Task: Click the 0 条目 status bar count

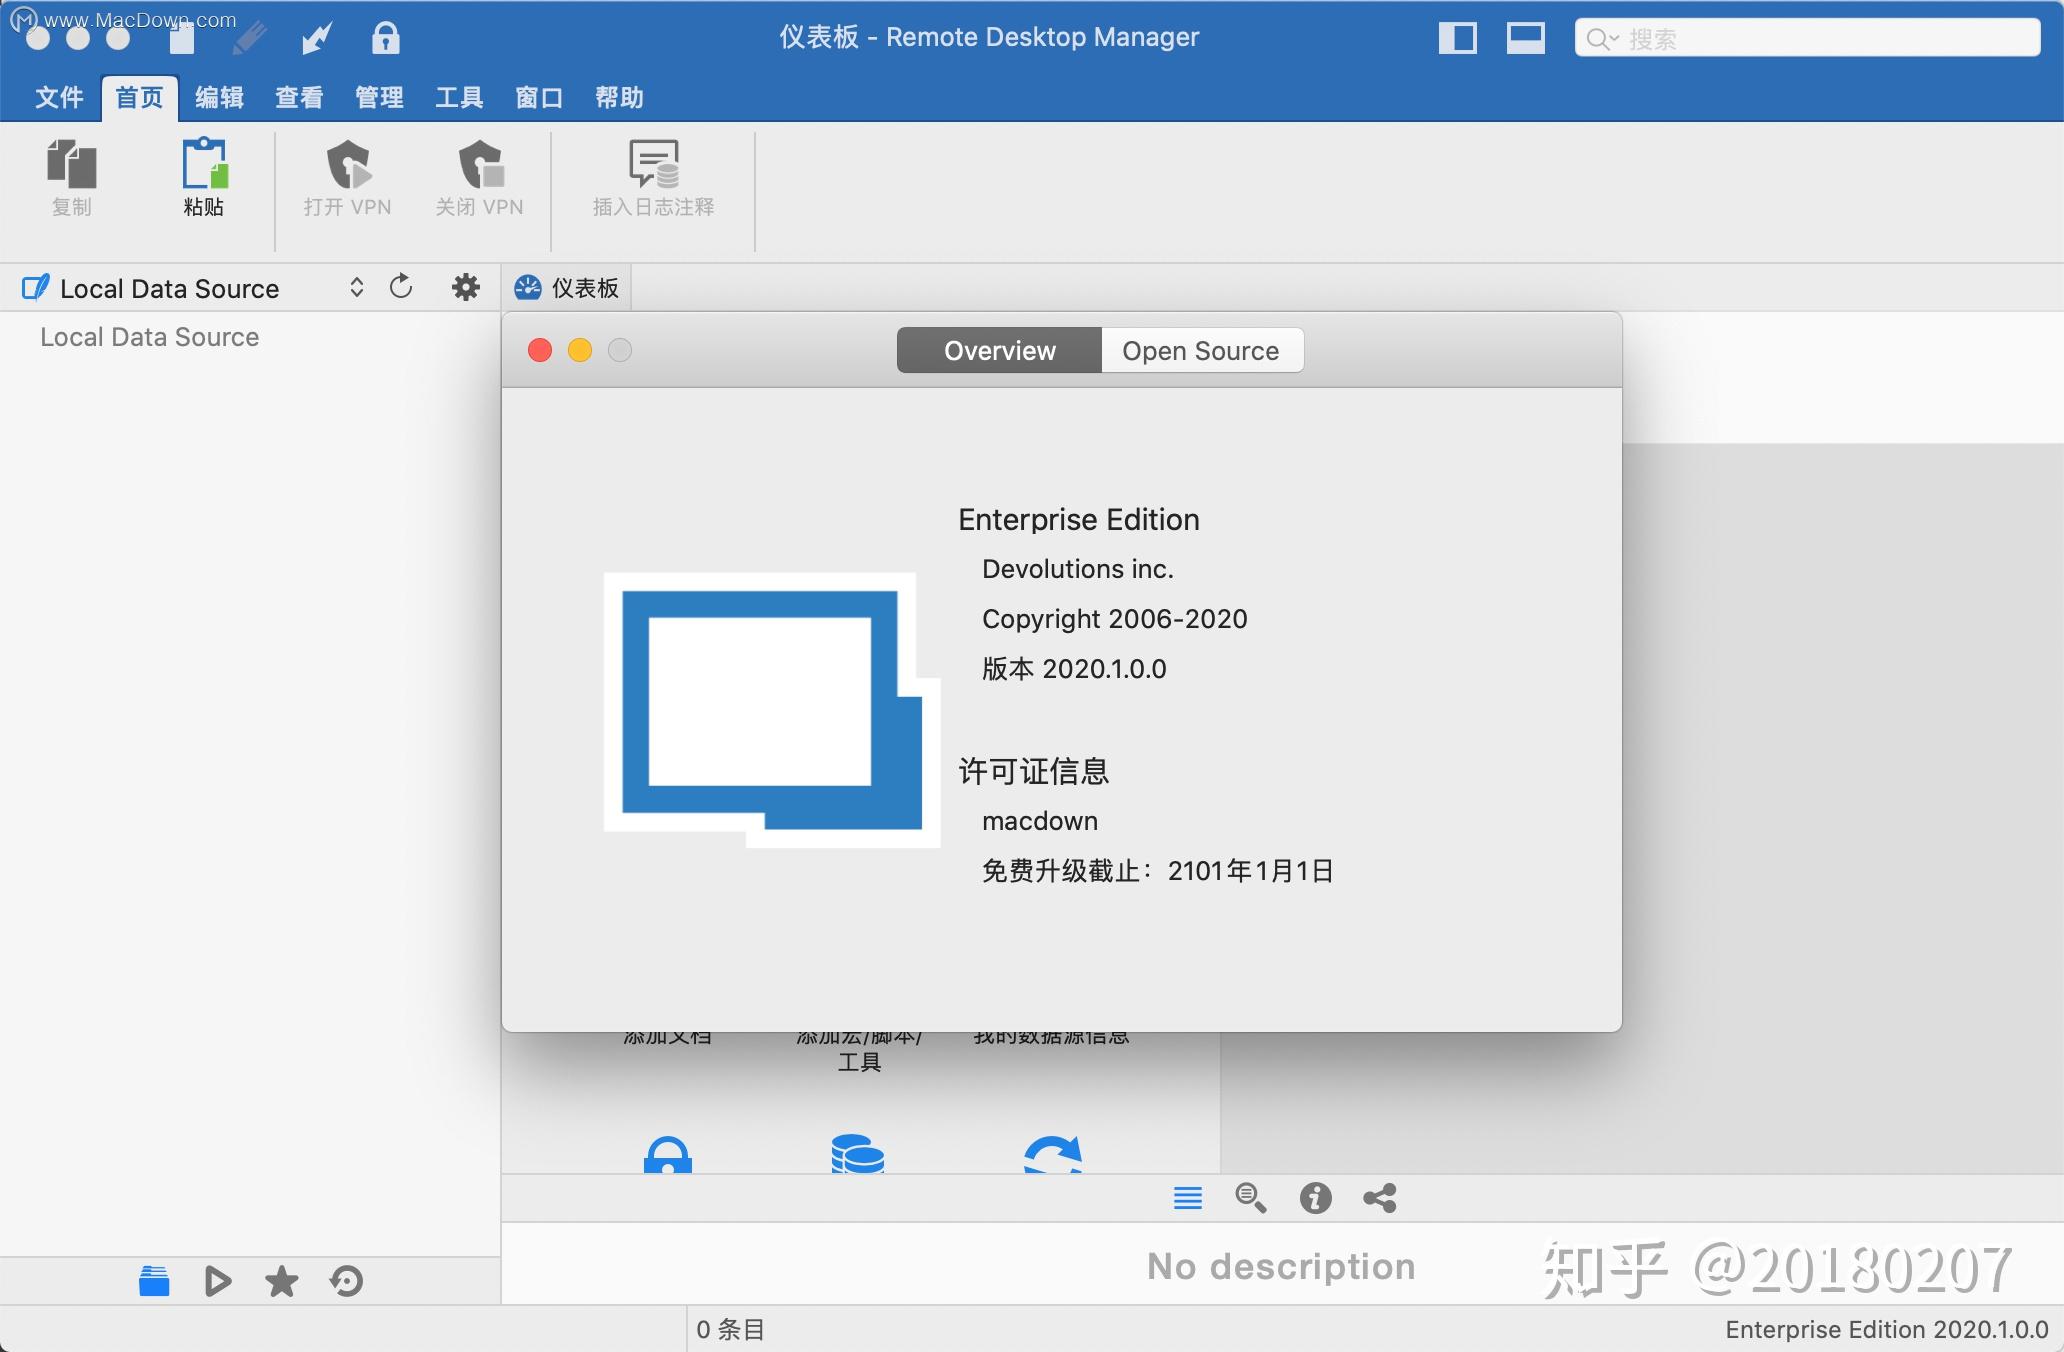Action: coord(731,1329)
